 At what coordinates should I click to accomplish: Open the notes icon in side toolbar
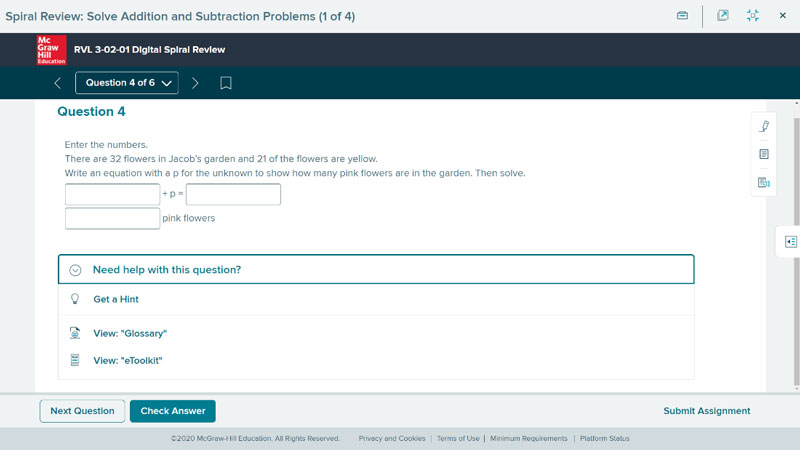click(x=764, y=154)
